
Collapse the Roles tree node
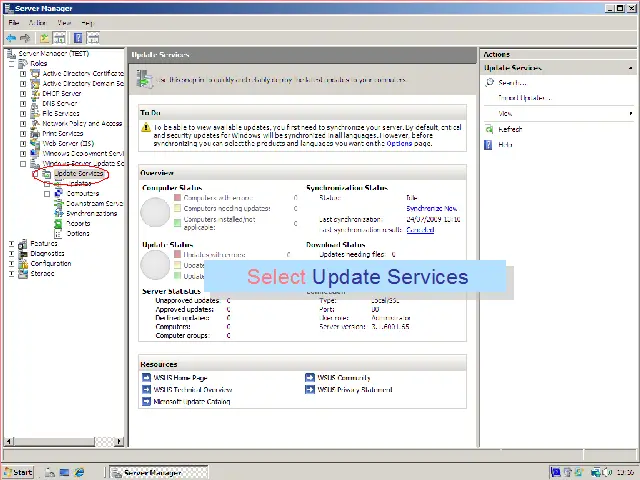[x=11, y=64]
